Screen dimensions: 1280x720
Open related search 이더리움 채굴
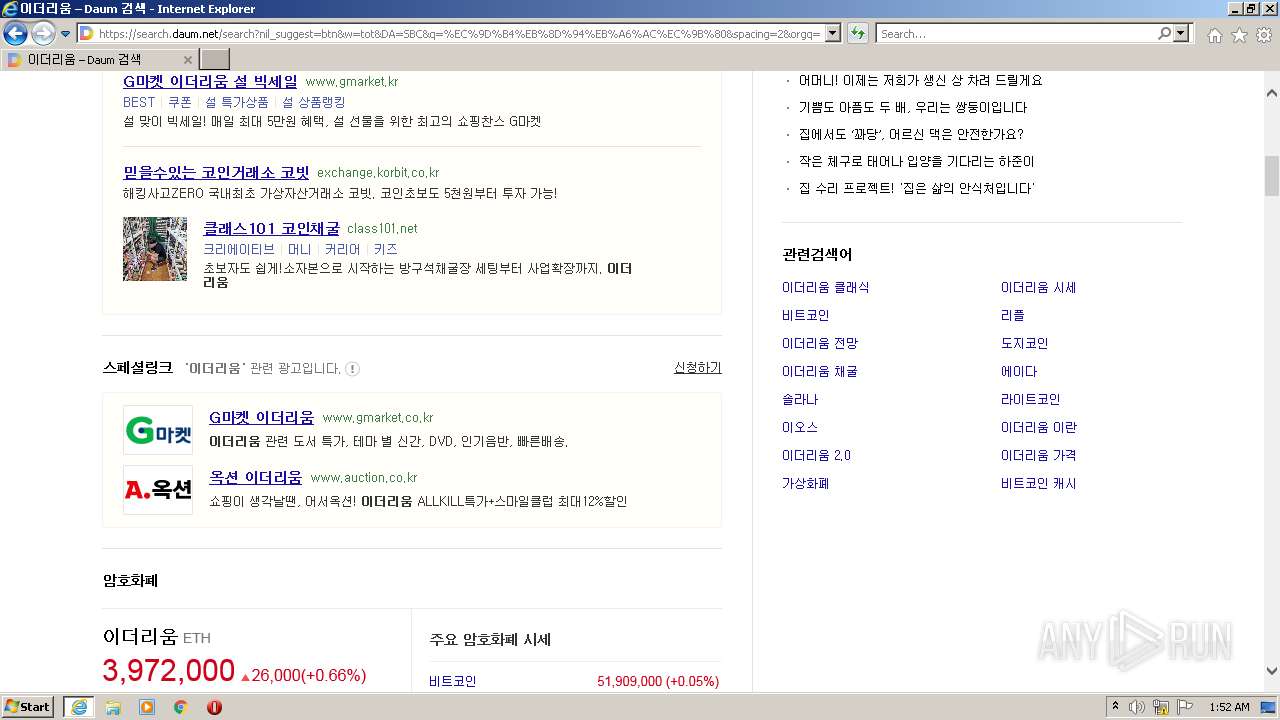pyautogui.click(x=820, y=371)
